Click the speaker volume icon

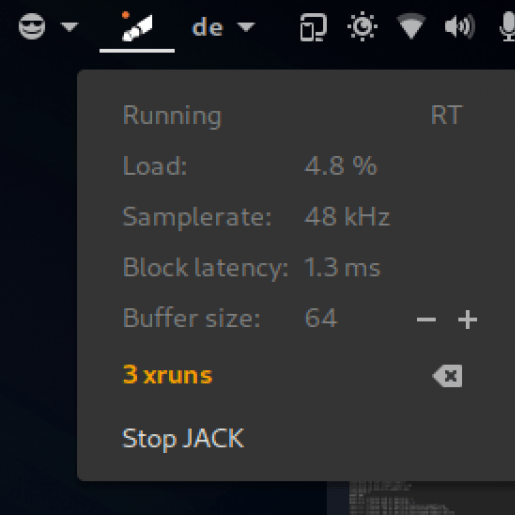460,26
